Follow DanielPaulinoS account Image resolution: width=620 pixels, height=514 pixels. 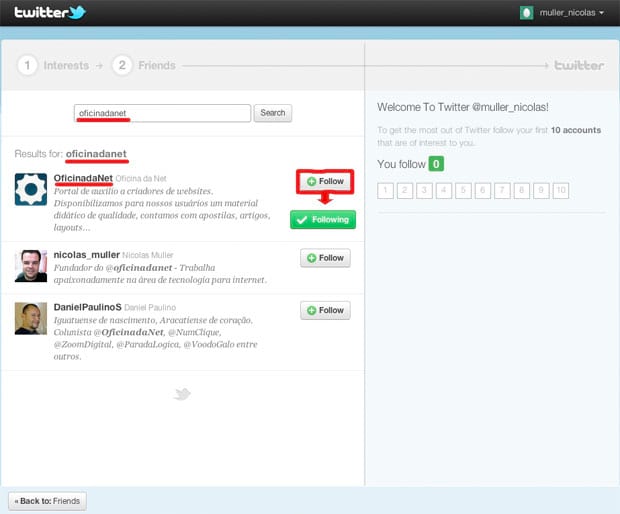[325, 310]
